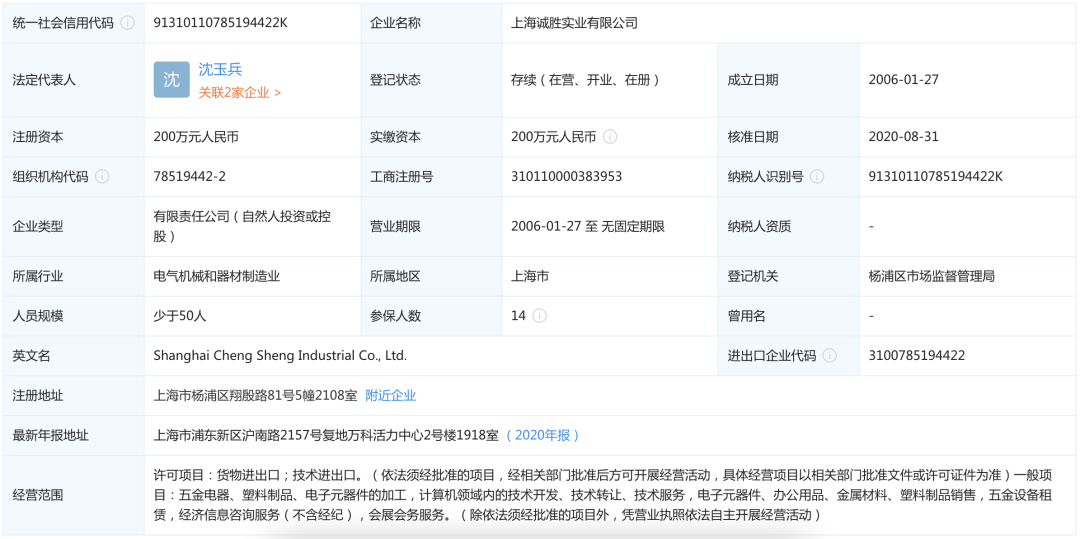Open 附近企业 link after registered address
Image resolution: width=1080 pixels, height=539 pixels.
pyautogui.click(x=391, y=396)
